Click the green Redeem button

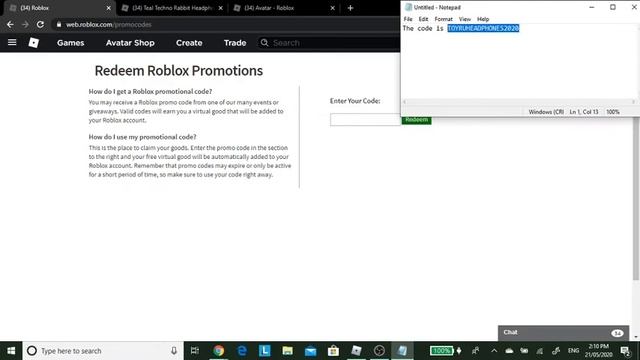(x=416, y=121)
